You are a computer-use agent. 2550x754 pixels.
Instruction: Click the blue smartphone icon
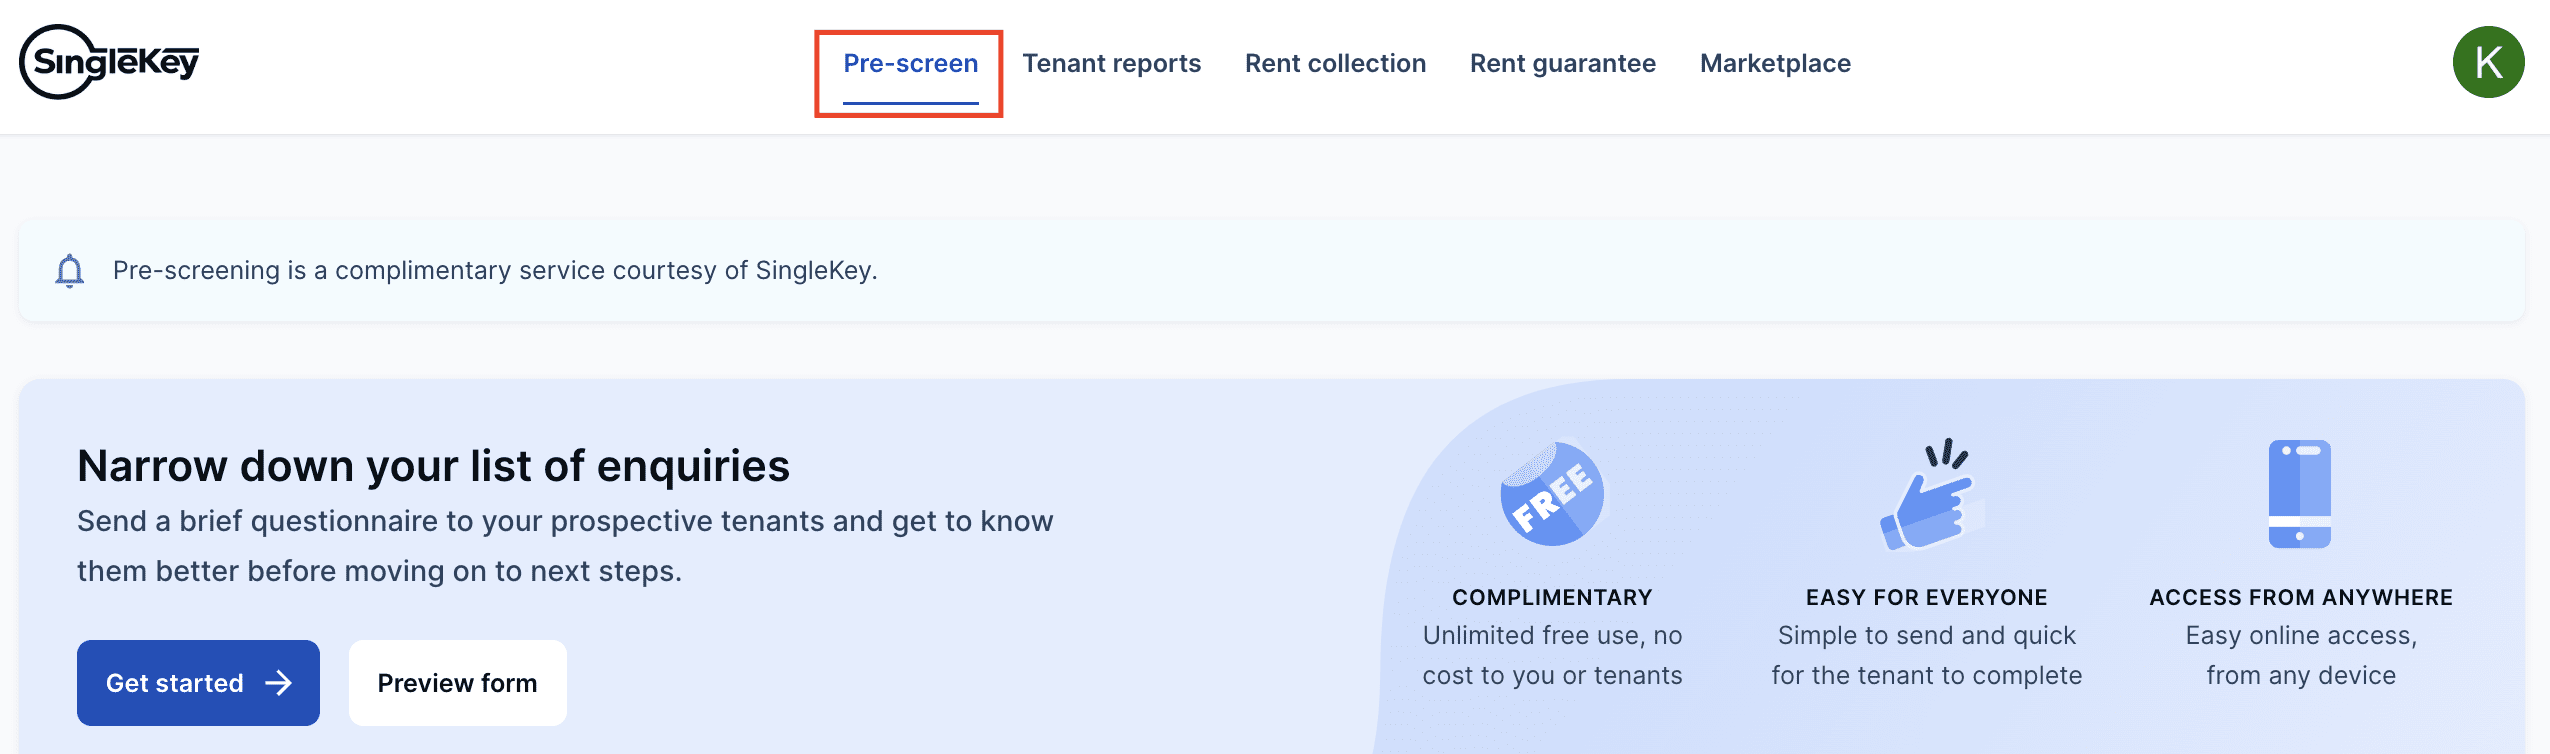(x=2299, y=494)
